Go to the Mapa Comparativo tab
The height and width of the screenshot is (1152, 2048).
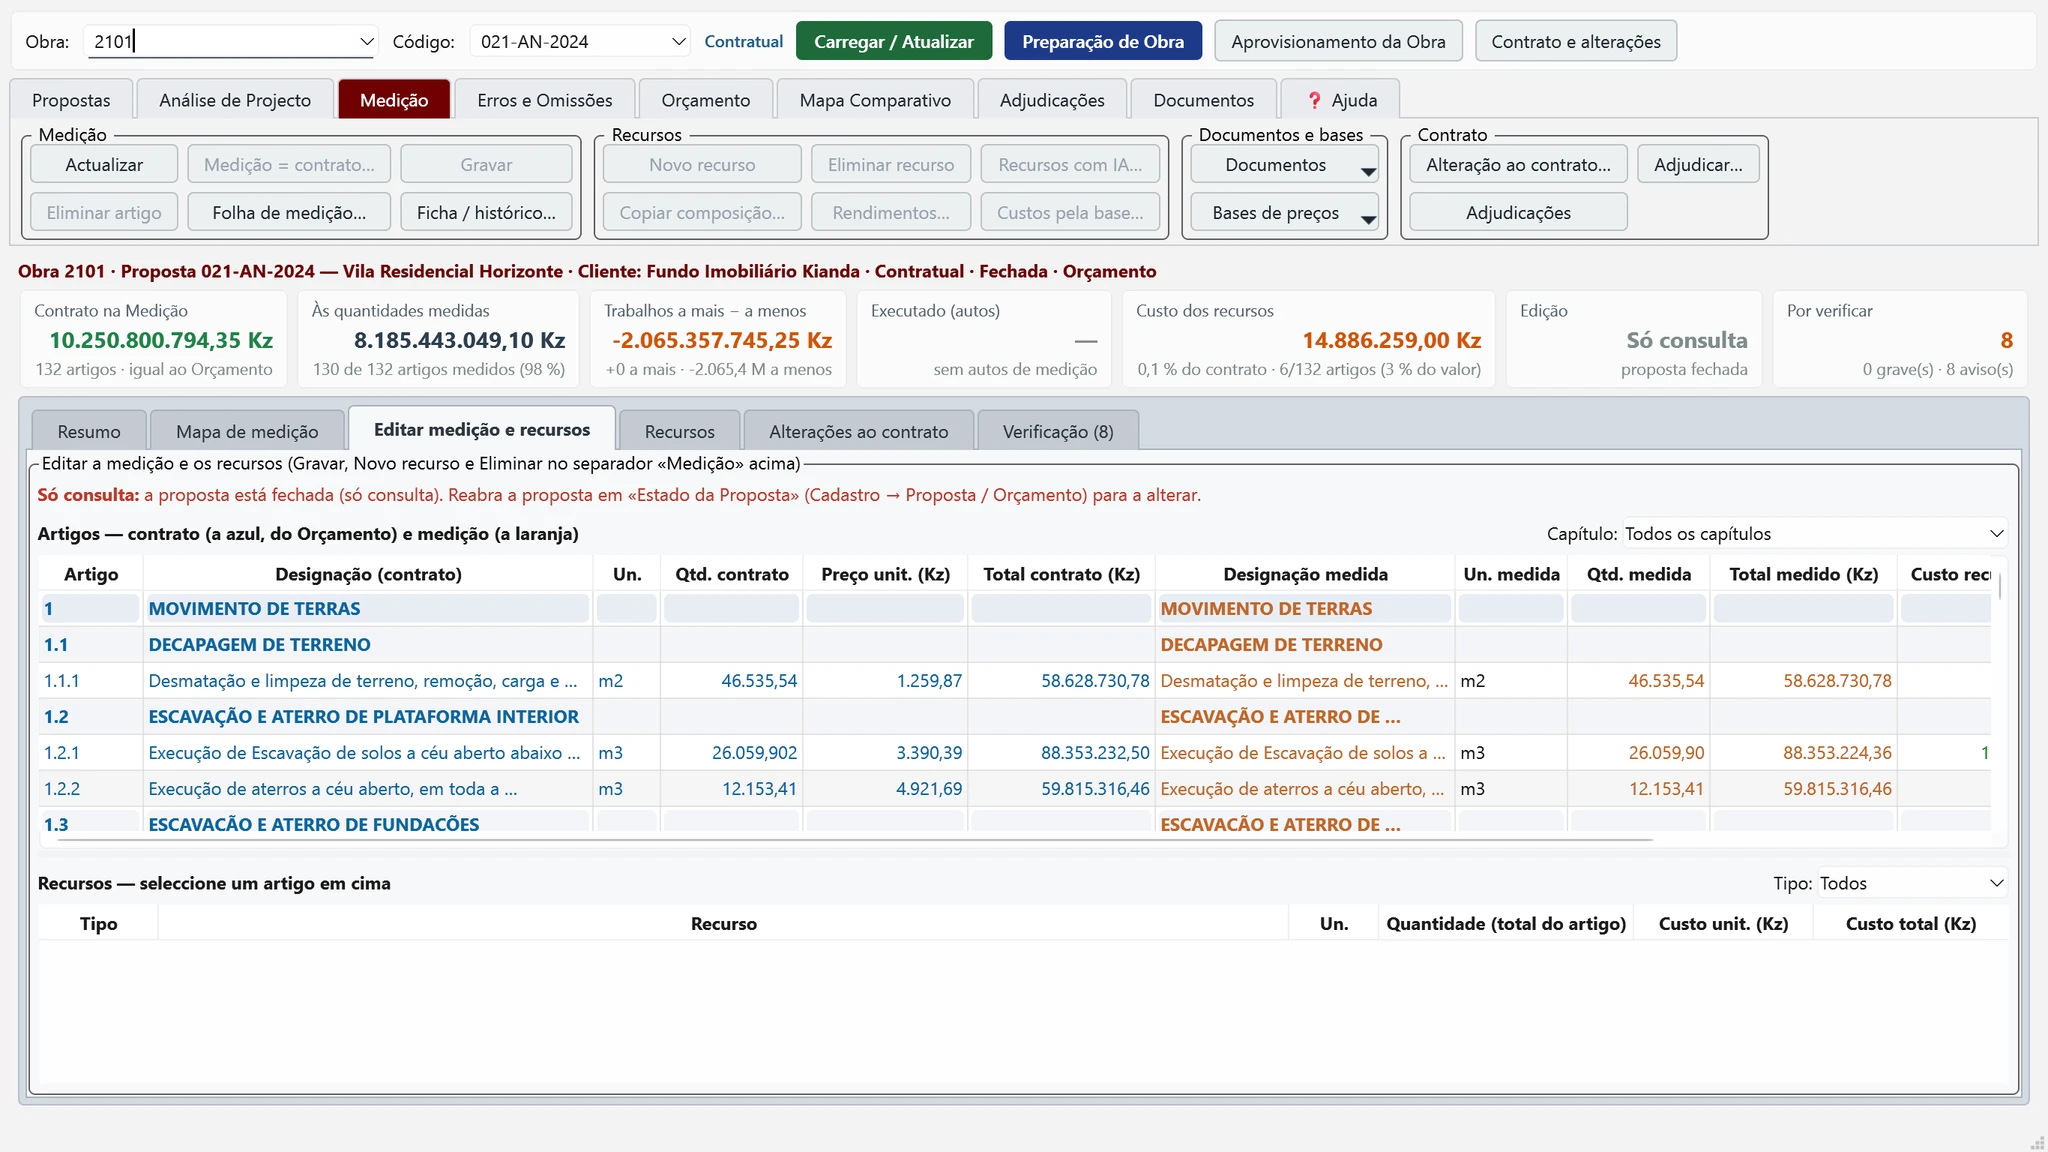875,100
